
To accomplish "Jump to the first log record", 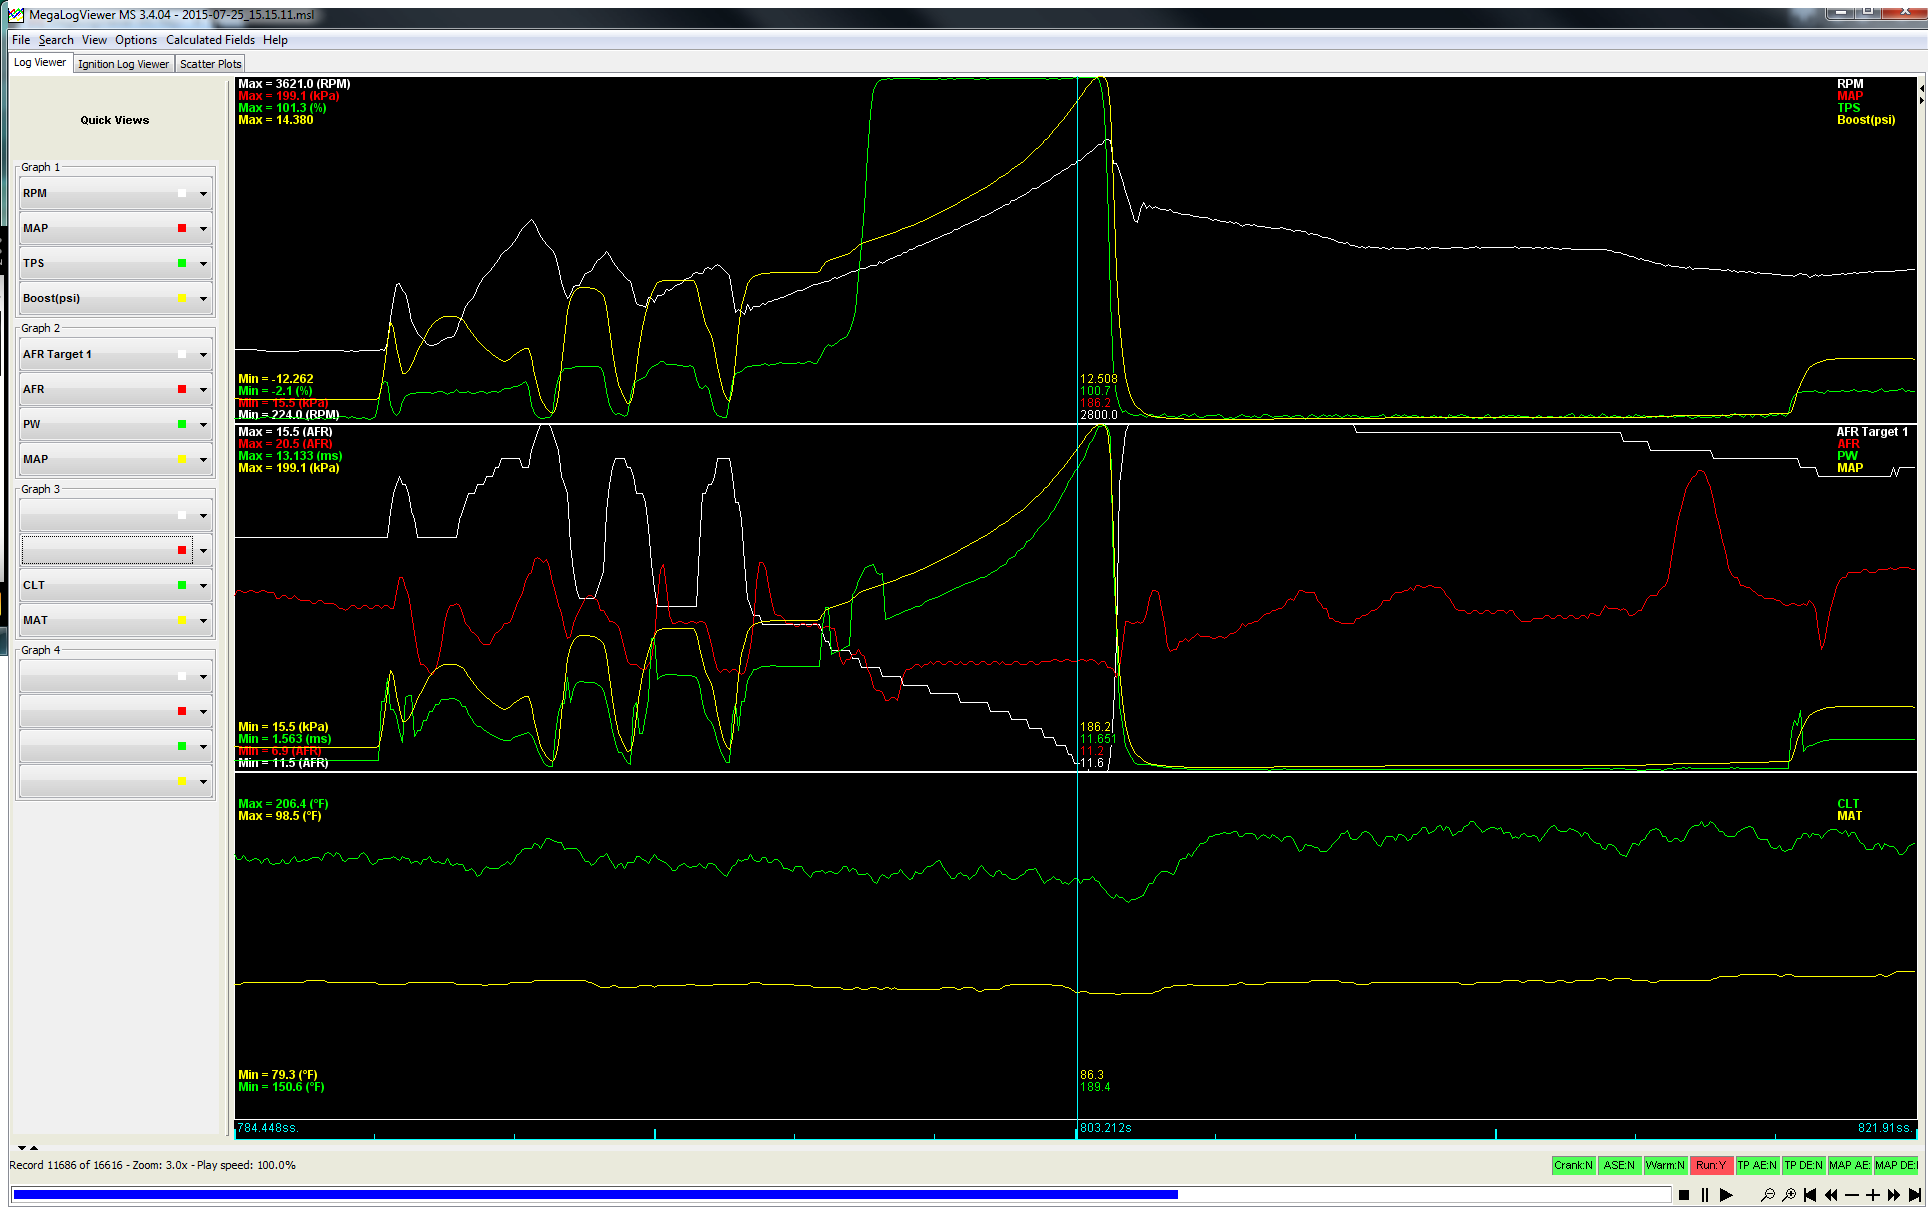I will [1810, 1195].
